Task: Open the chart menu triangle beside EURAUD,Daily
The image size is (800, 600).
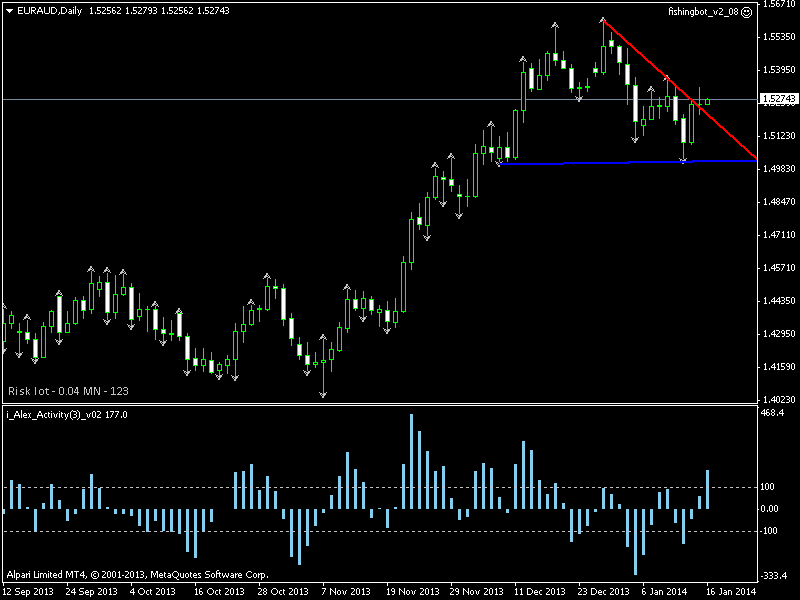Action: 9,11
